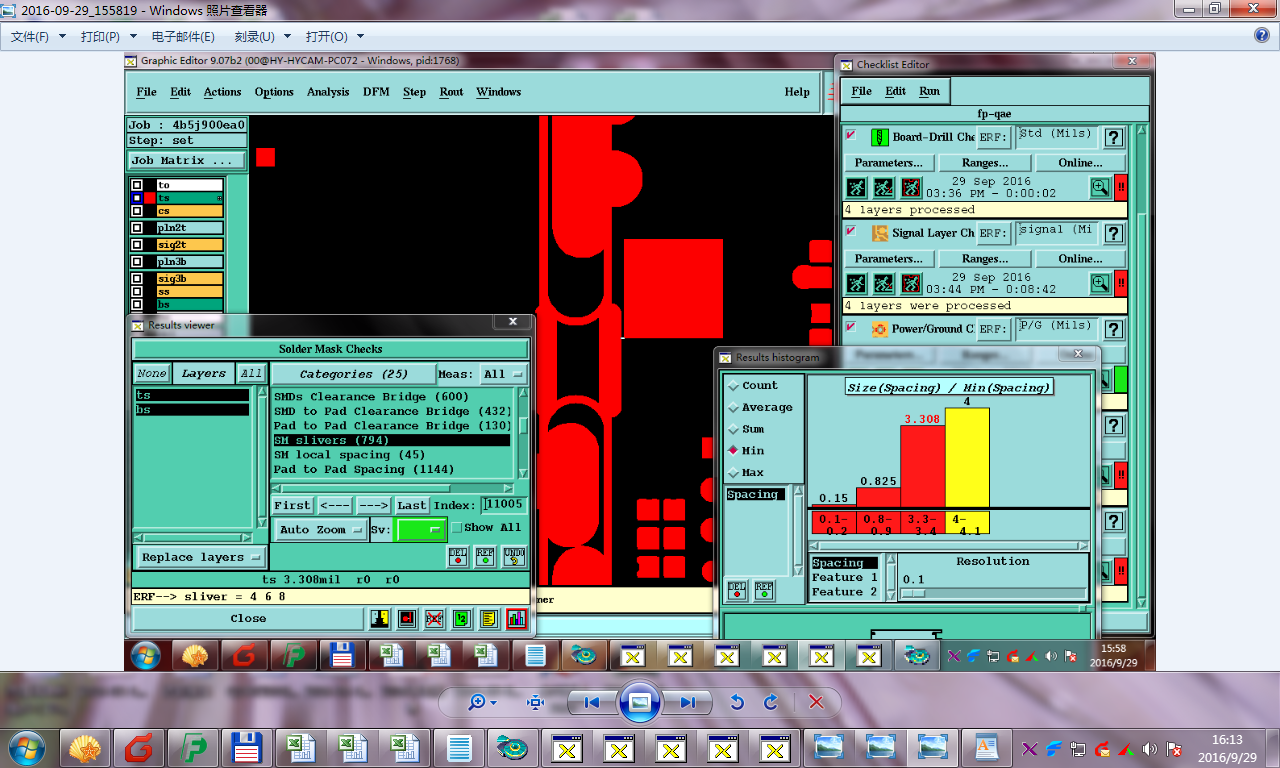Select the Max radio option
Image resolution: width=1280 pixels, height=768 pixels.
733,473
